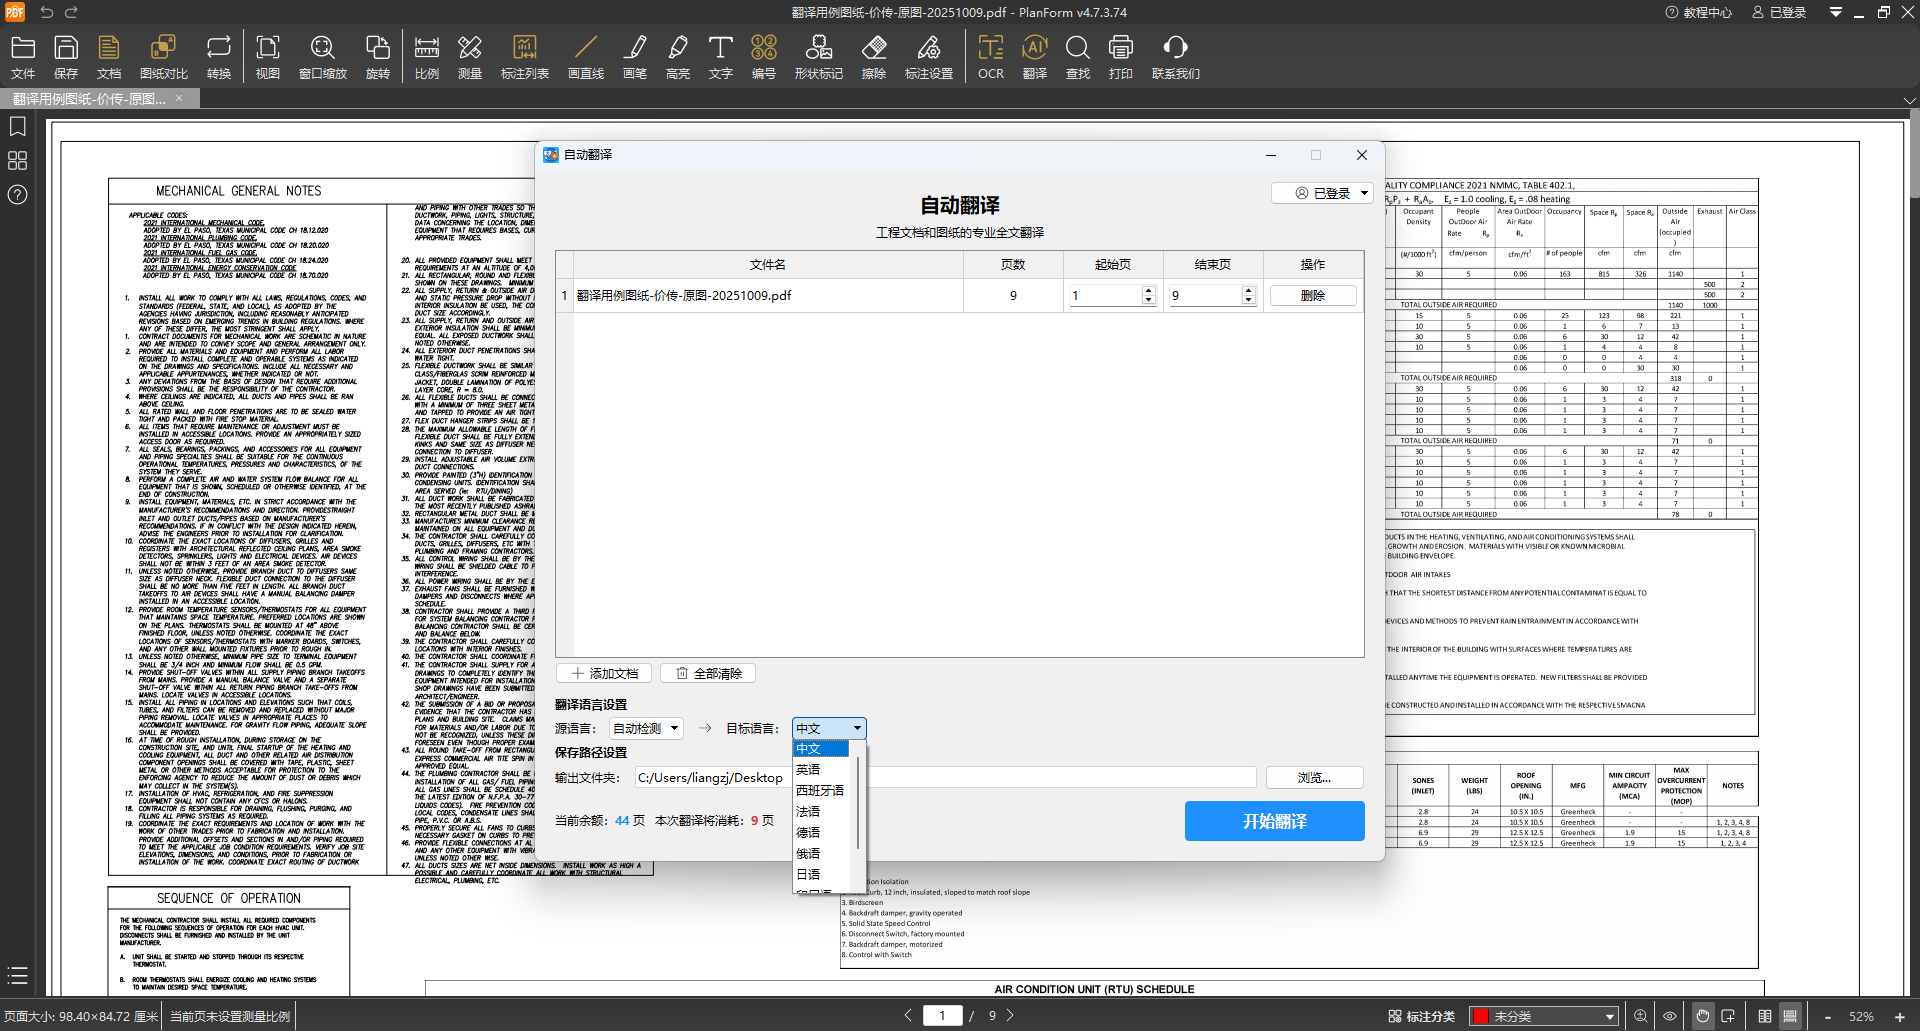Image resolution: width=1920 pixels, height=1031 pixels.
Task: Select the 画直线 line drawing tool
Action: point(585,56)
